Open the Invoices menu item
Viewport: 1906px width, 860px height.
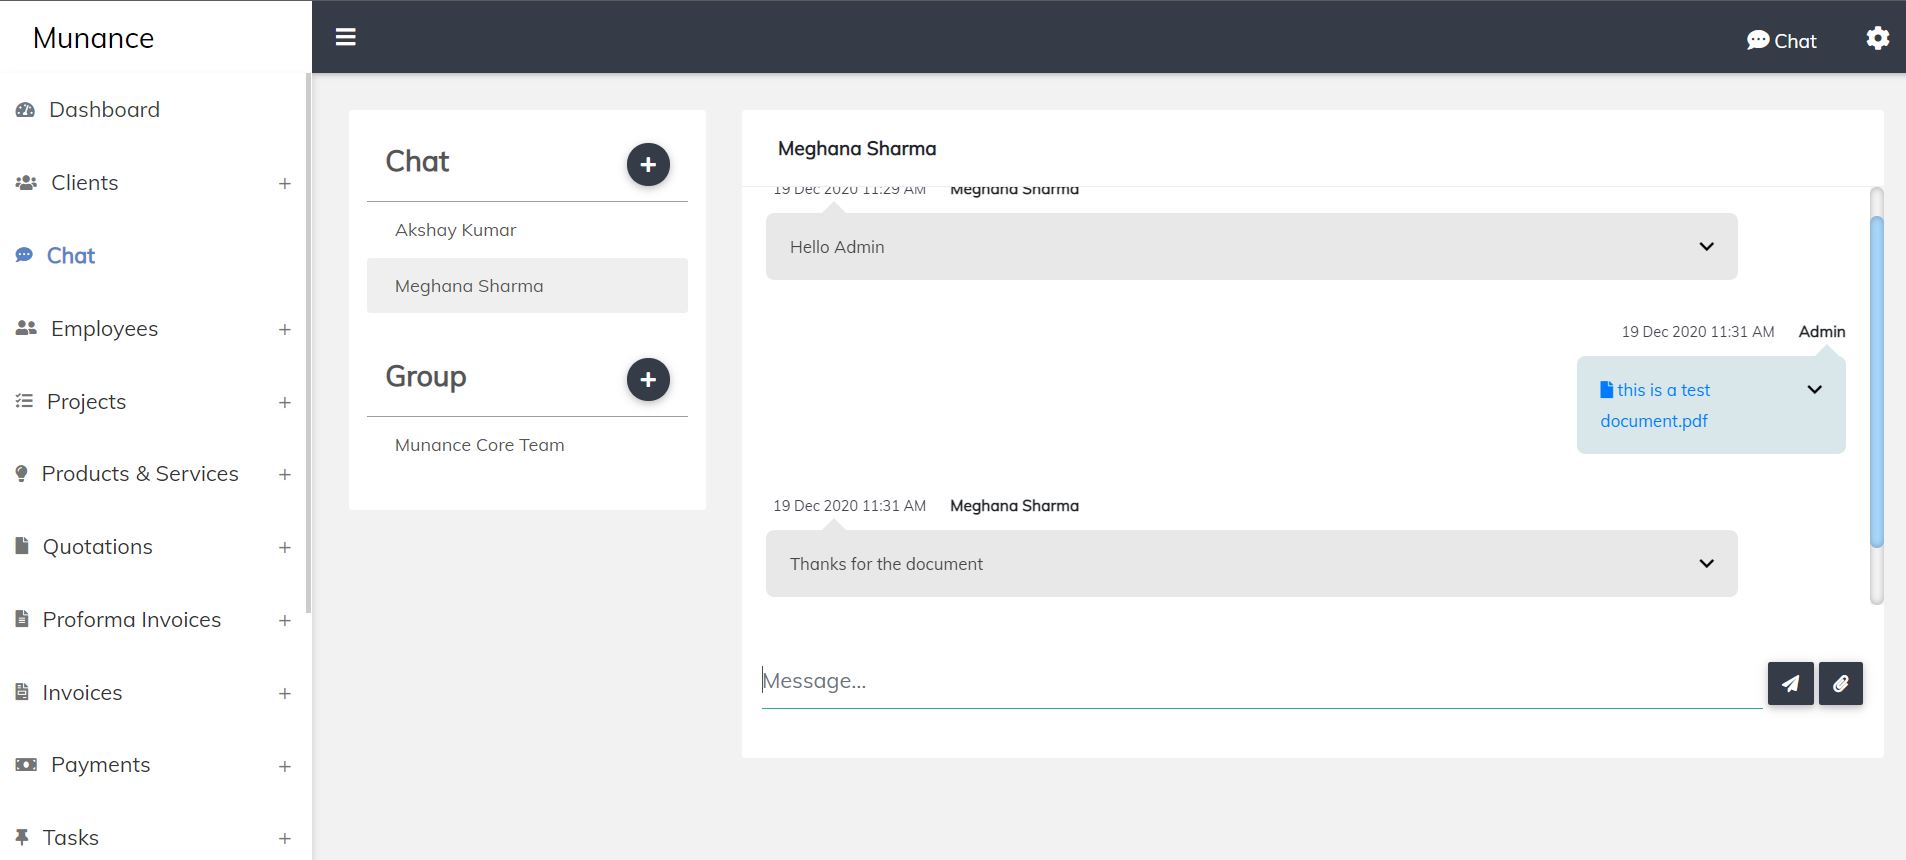click(x=83, y=693)
